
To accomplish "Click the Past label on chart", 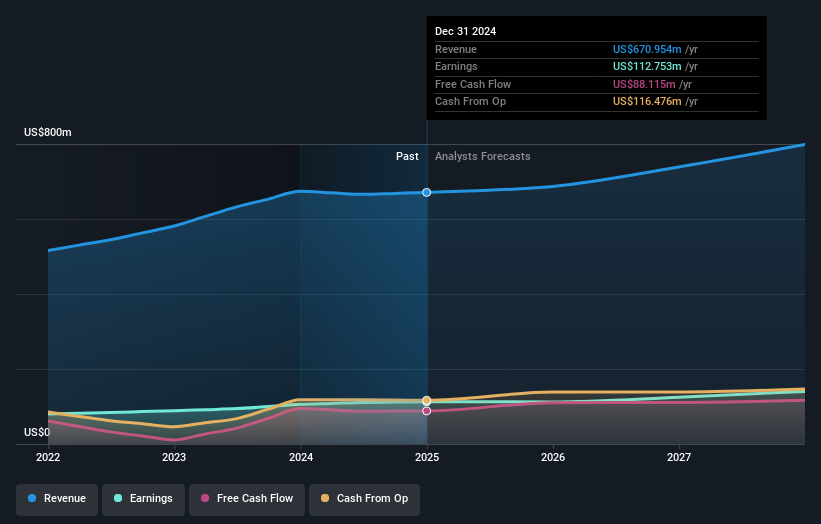I will pyautogui.click(x=407, y=157).
